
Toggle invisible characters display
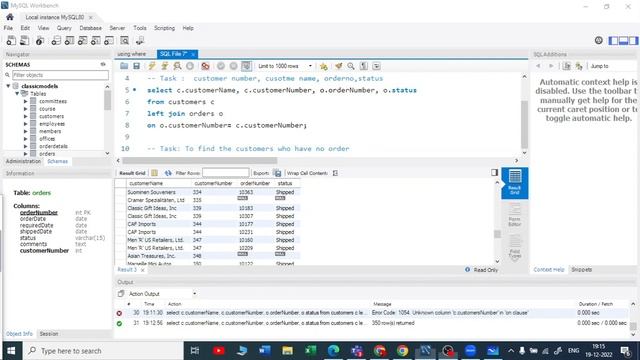364,66
